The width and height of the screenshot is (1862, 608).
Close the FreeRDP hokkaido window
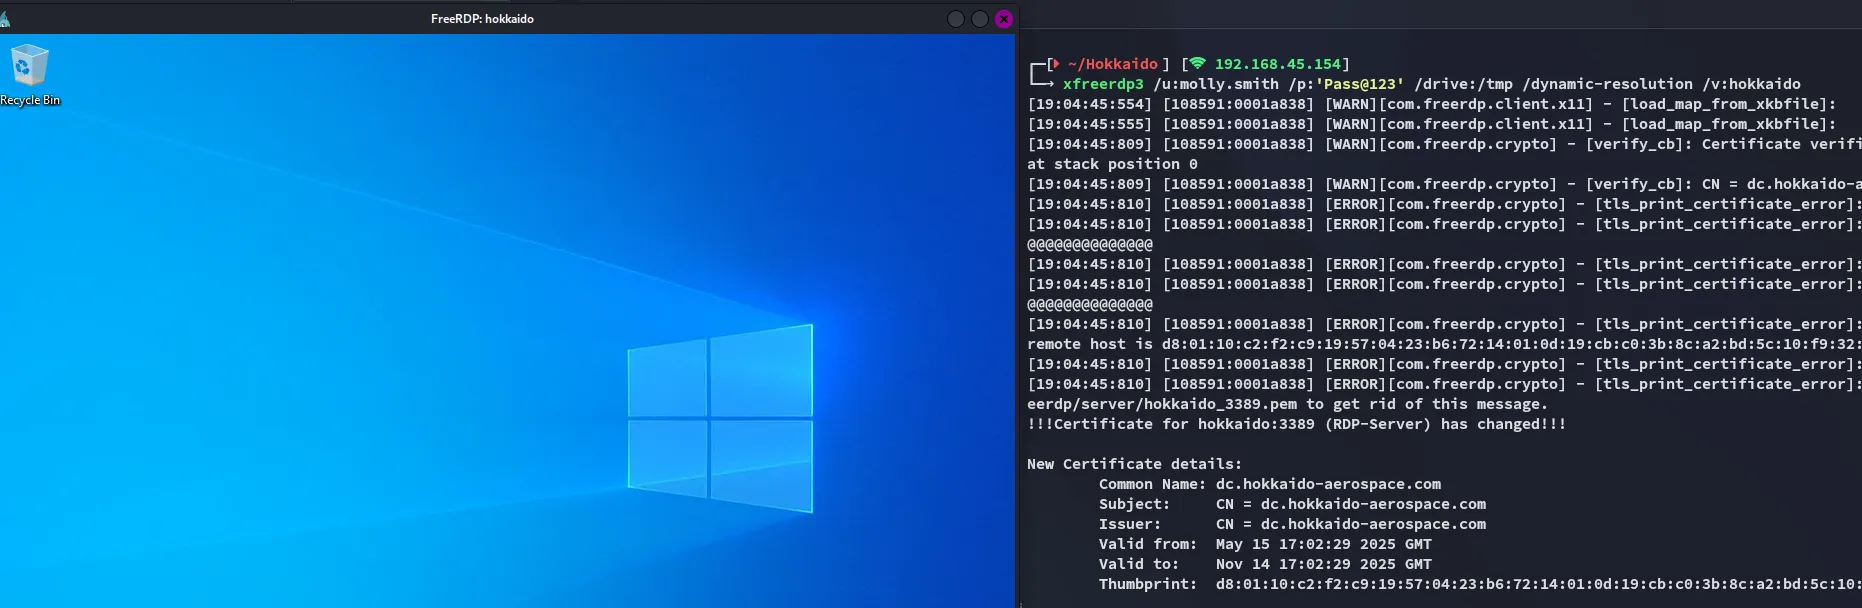[x=1004, y=19]
